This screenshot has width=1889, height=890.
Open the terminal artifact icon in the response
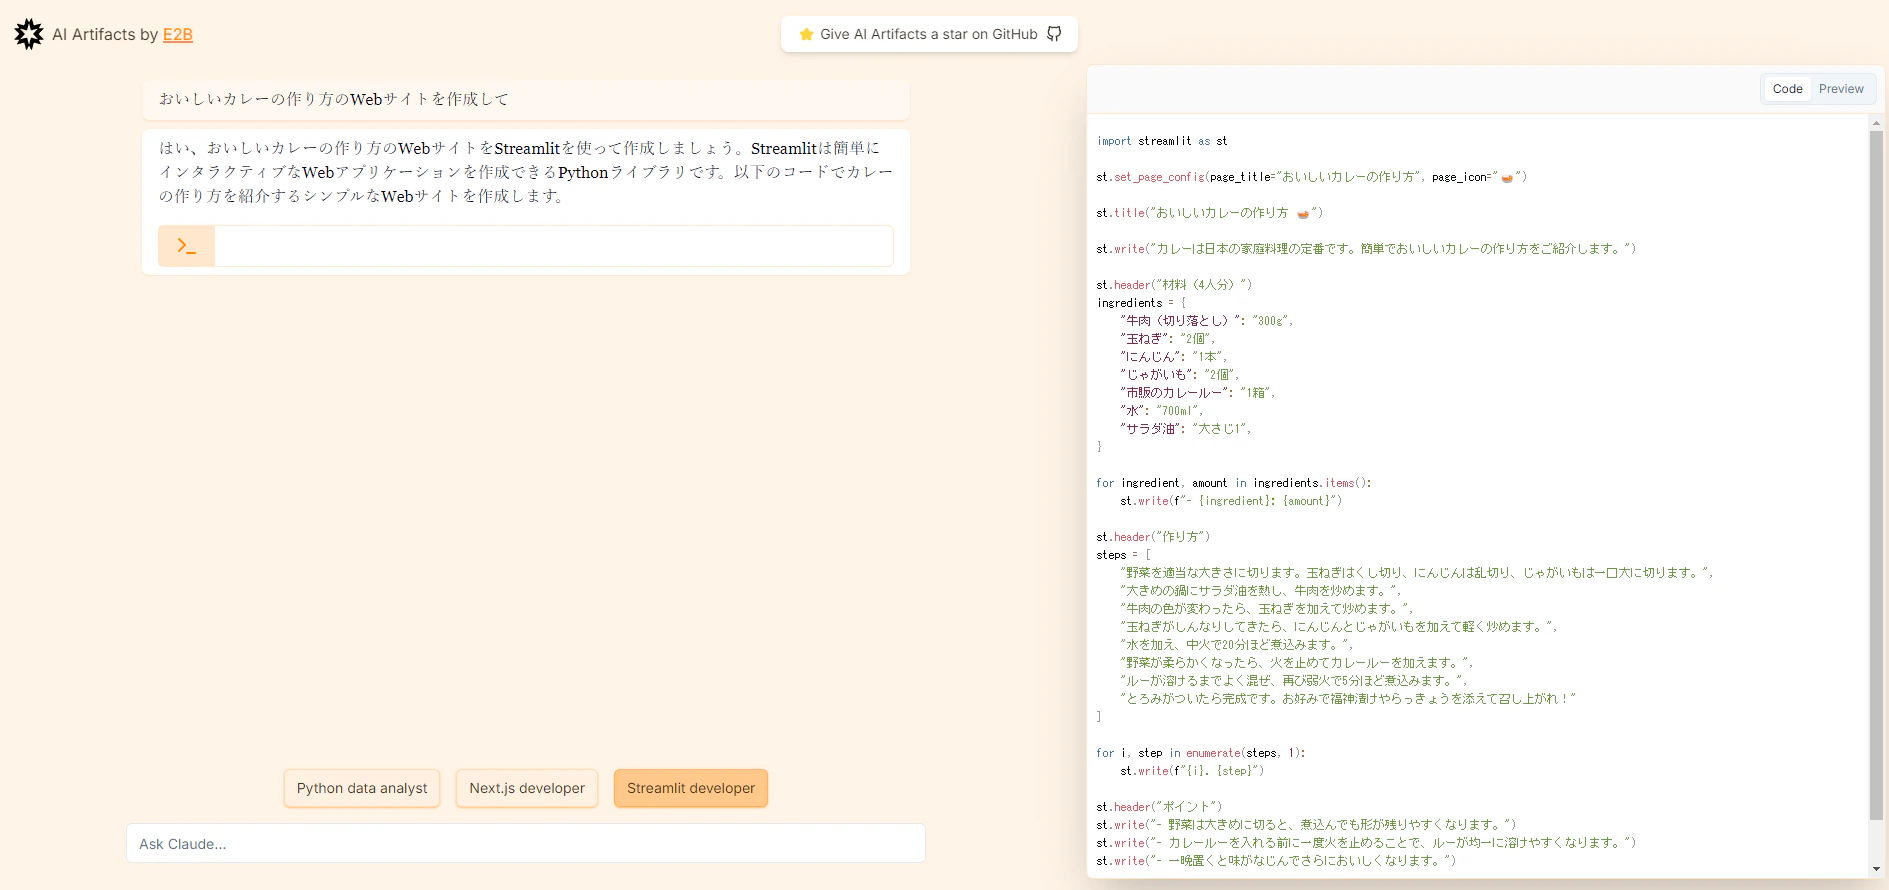click(187, 246)
